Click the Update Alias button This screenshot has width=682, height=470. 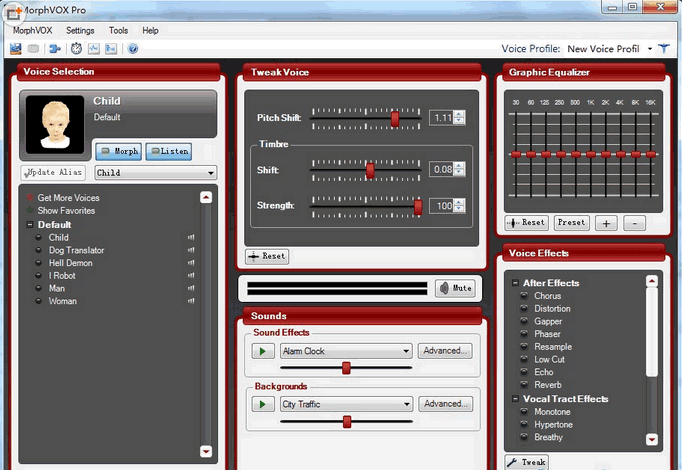point(53,173)
